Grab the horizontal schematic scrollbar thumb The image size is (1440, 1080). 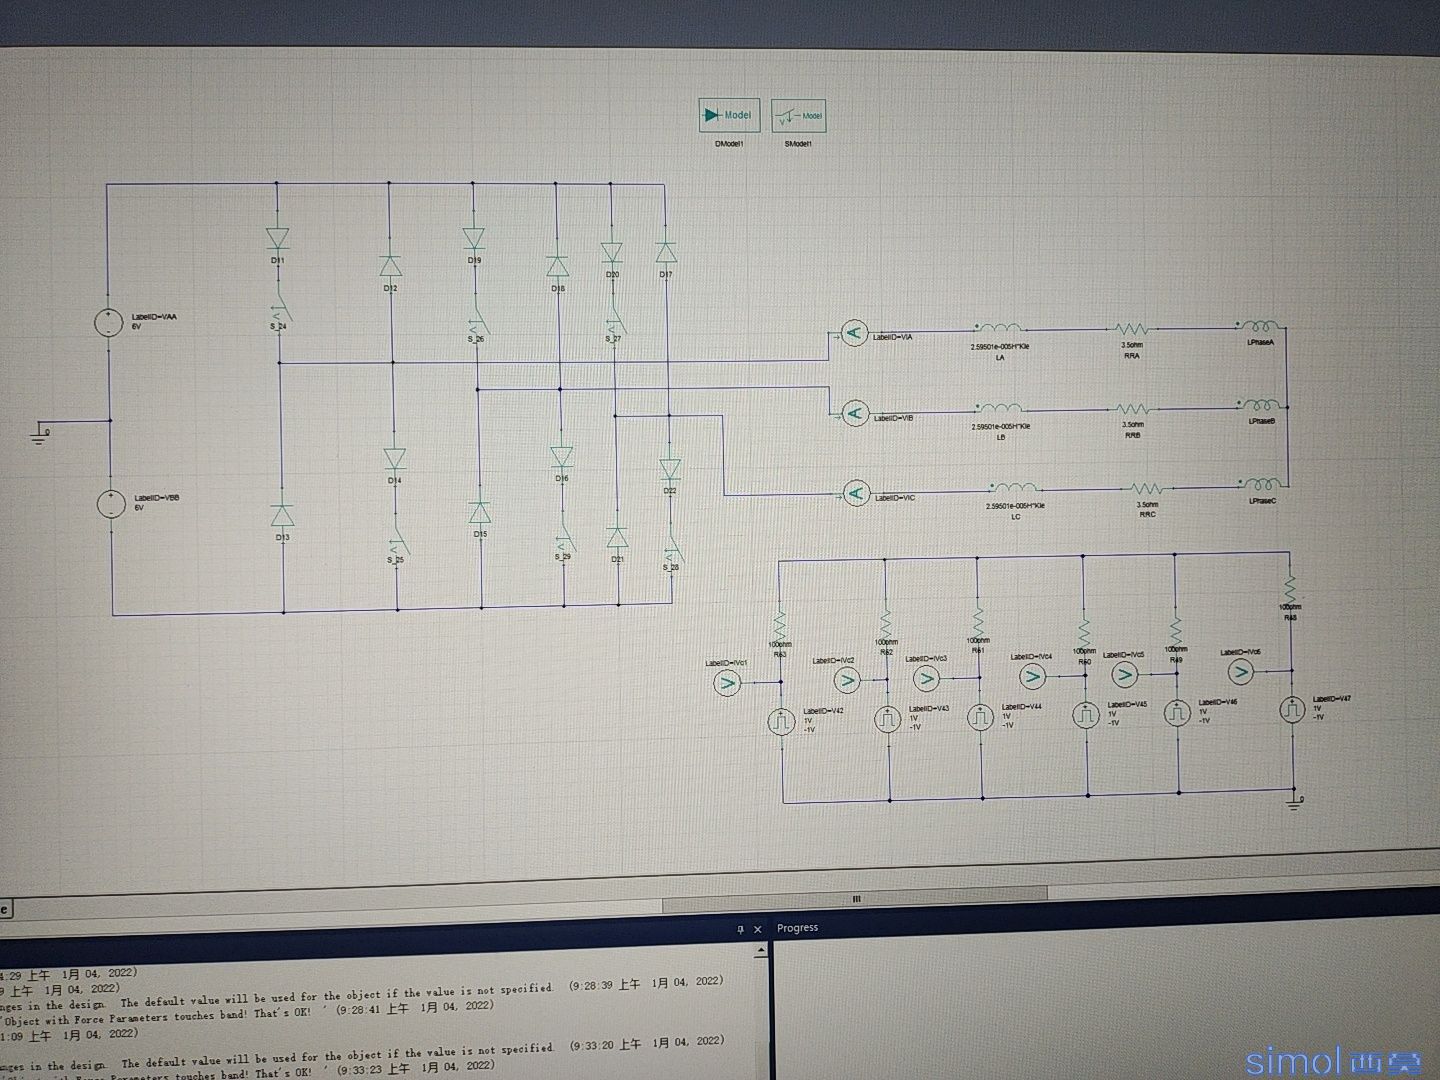(x=856, y=897)
